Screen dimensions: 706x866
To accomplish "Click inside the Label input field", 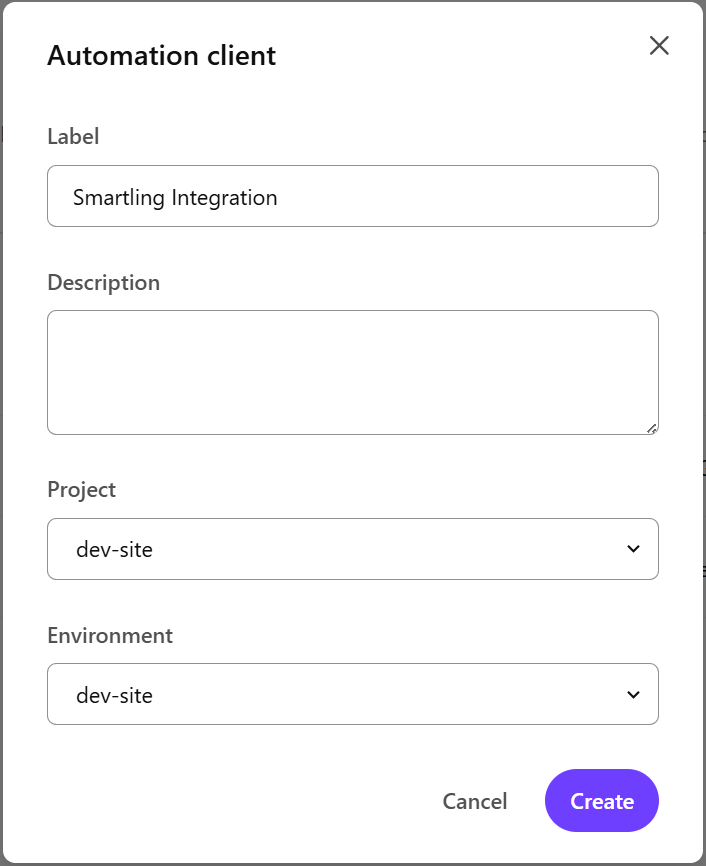I will tap(352, 196).
